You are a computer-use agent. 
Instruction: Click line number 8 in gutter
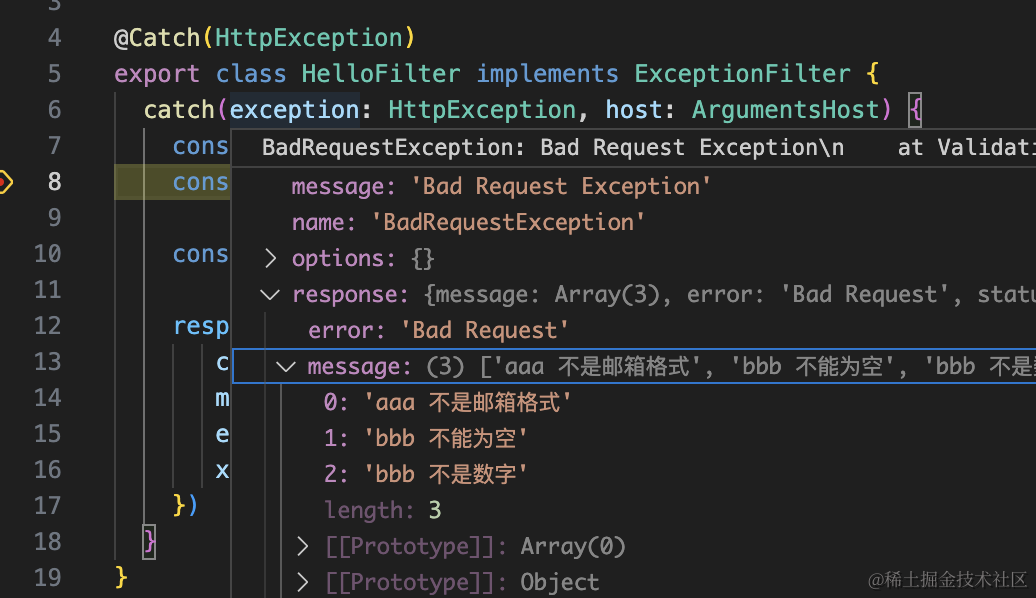coord(54,182)
